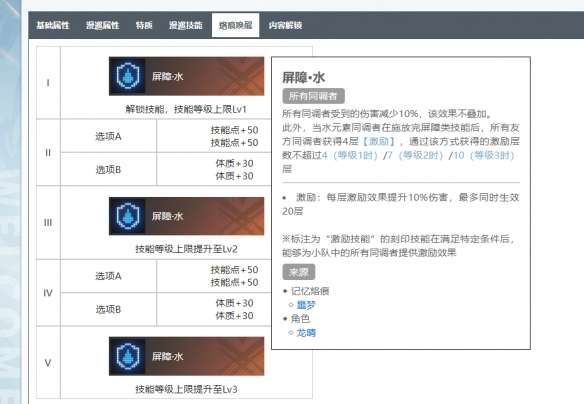The height and width of the screenshot is (404, 584).
Task: Click the active 烙痕唤醒 tab
Action: point(235,25)
